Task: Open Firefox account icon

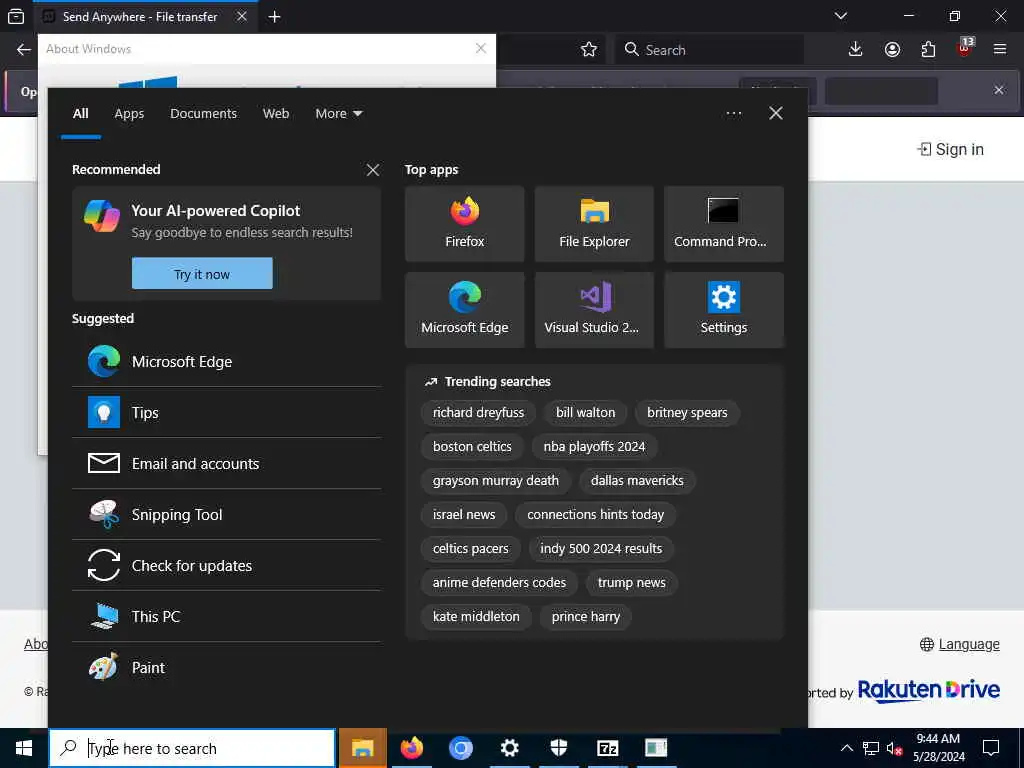Action: [x=892, y=50]
